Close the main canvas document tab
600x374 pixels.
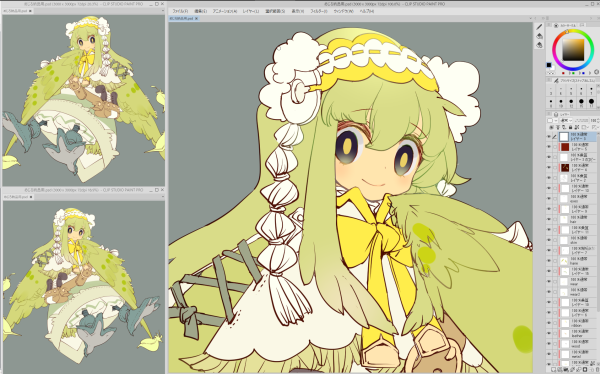[x=197, y=18]
